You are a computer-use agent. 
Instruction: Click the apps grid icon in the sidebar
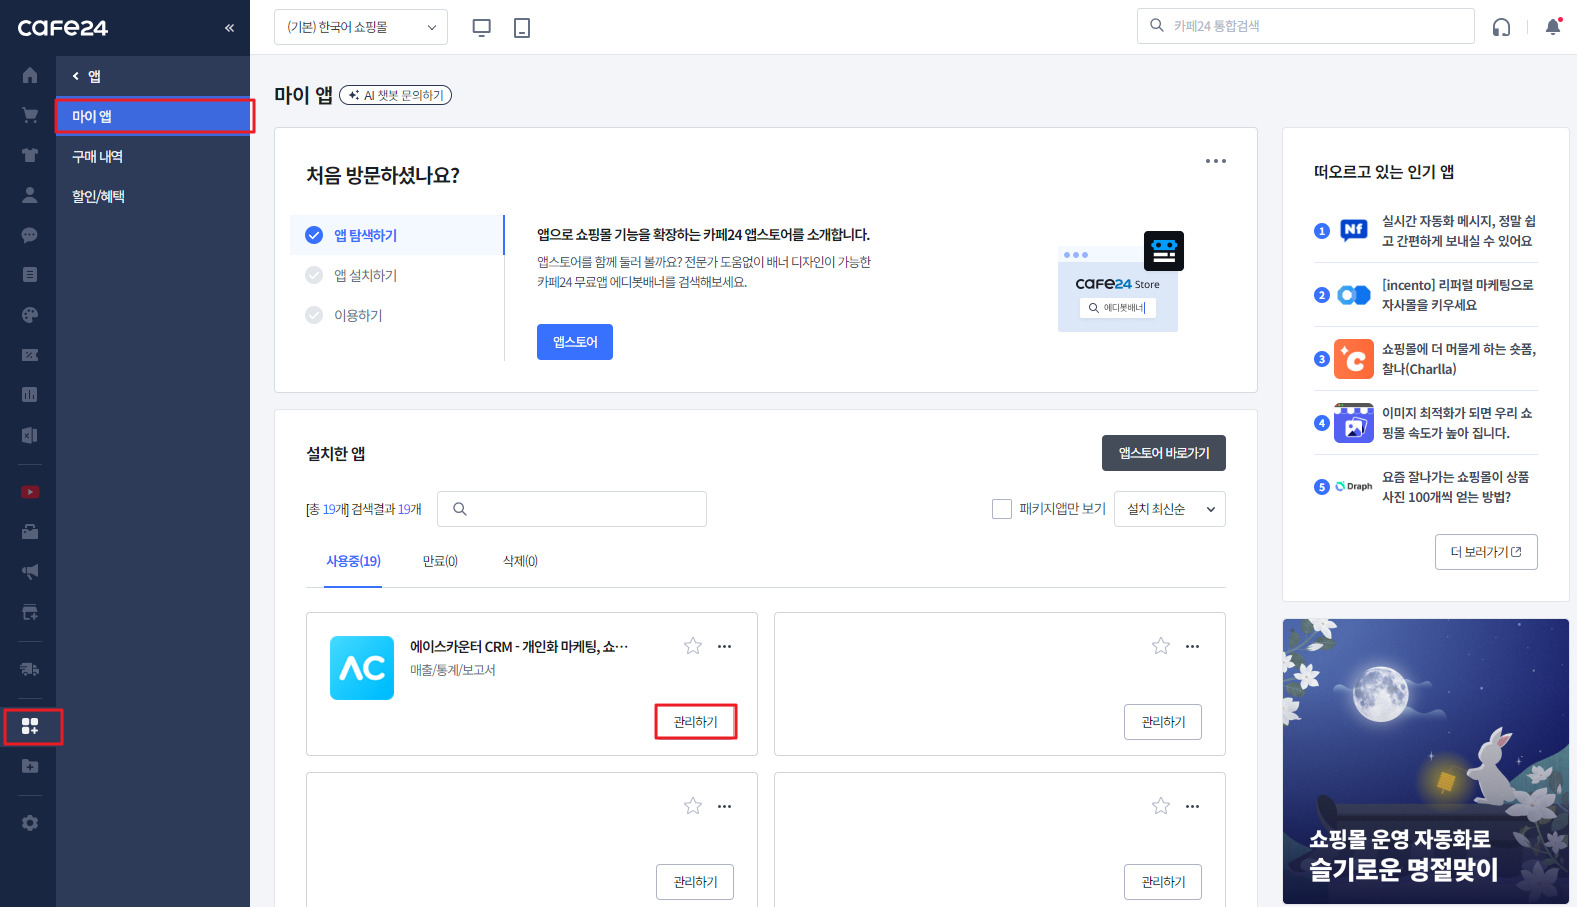click(30, 726)
